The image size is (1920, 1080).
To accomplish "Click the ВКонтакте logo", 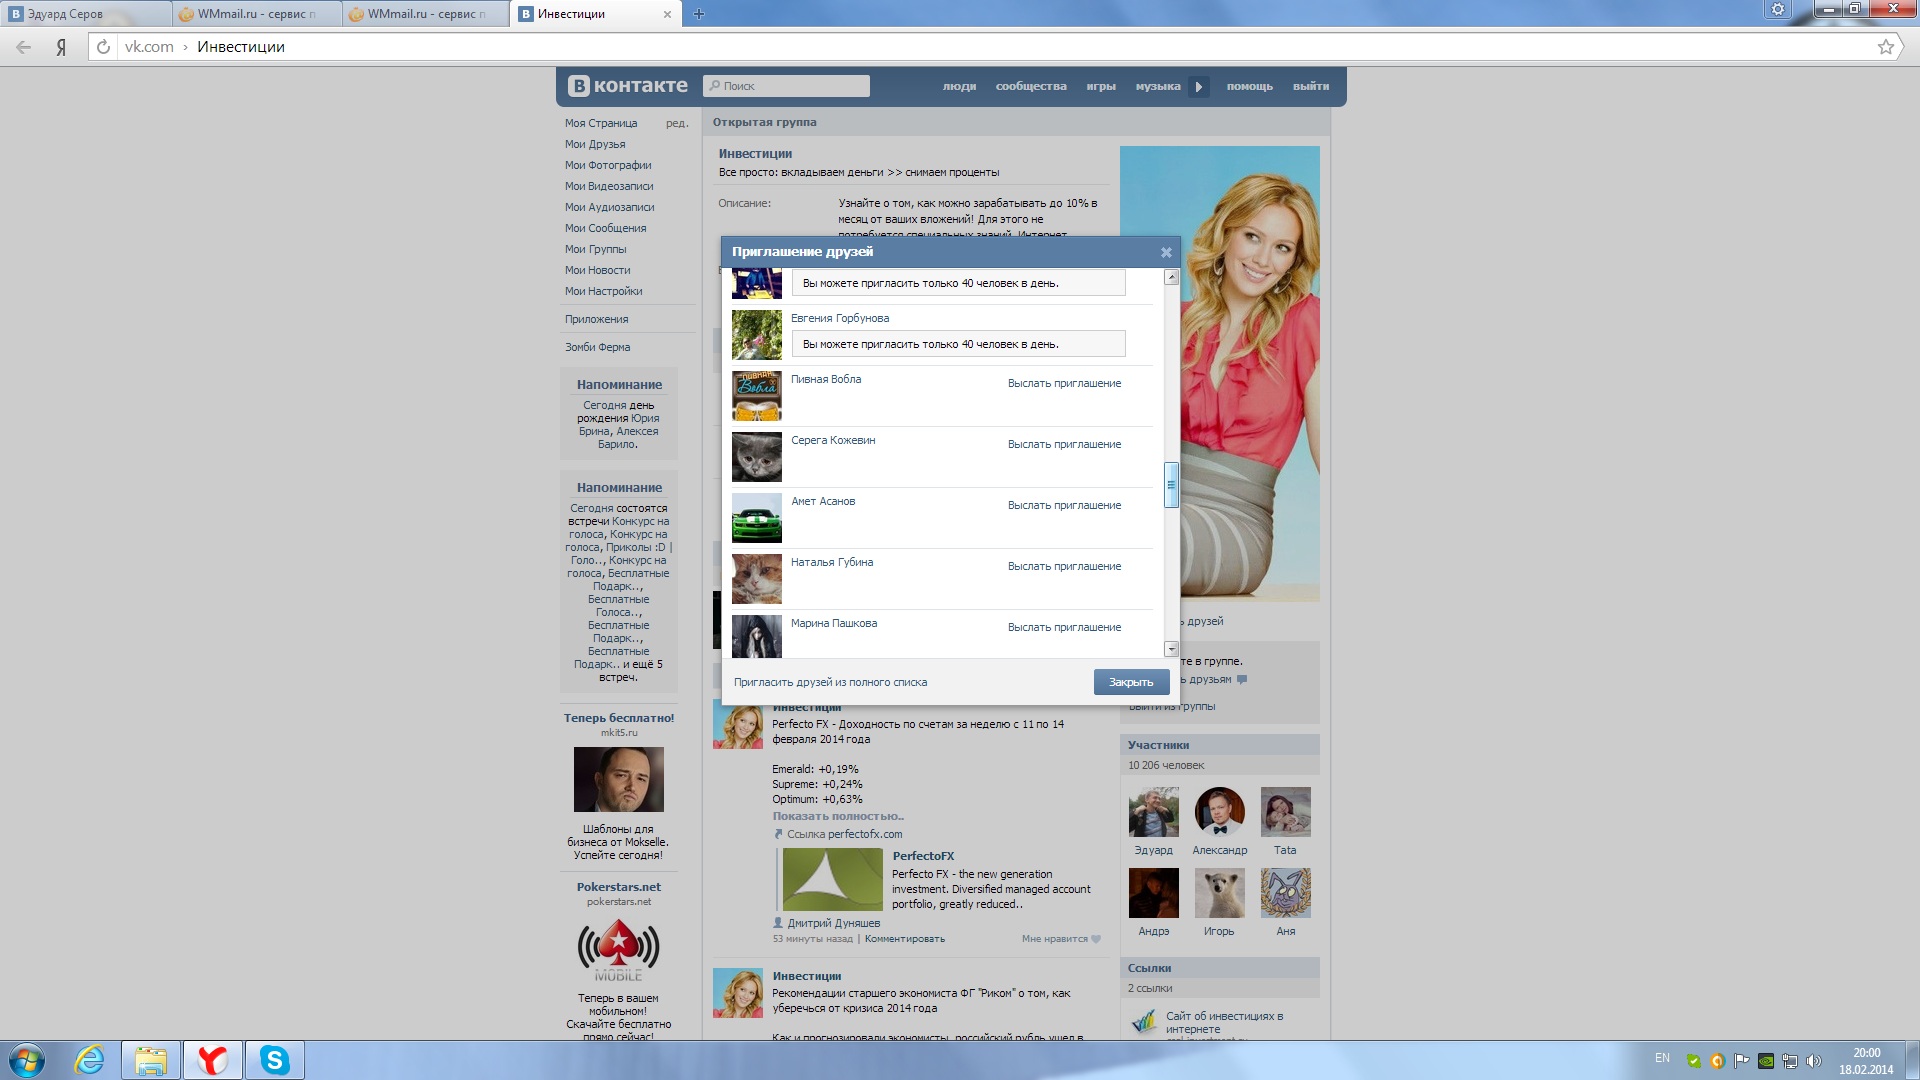I will [x=628, y=86].
